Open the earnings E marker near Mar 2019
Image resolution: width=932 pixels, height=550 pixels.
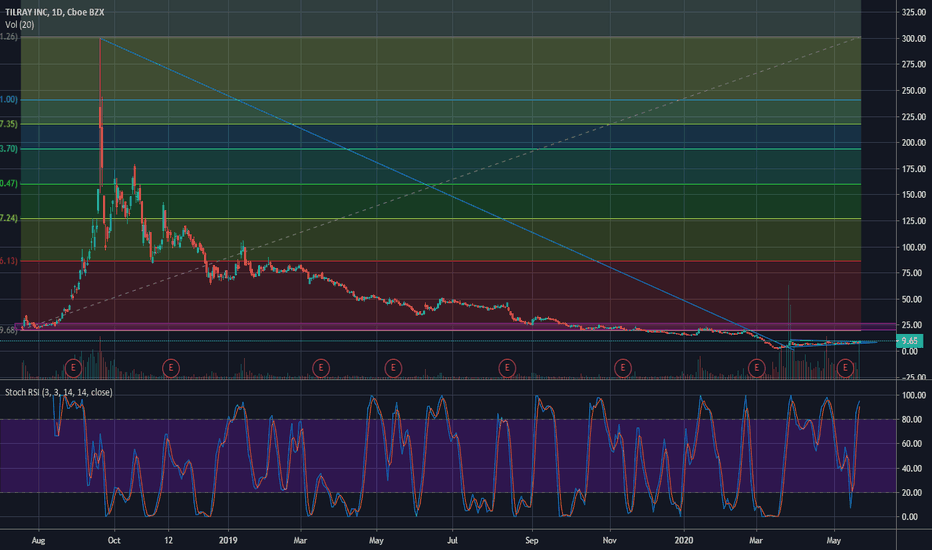321,368
